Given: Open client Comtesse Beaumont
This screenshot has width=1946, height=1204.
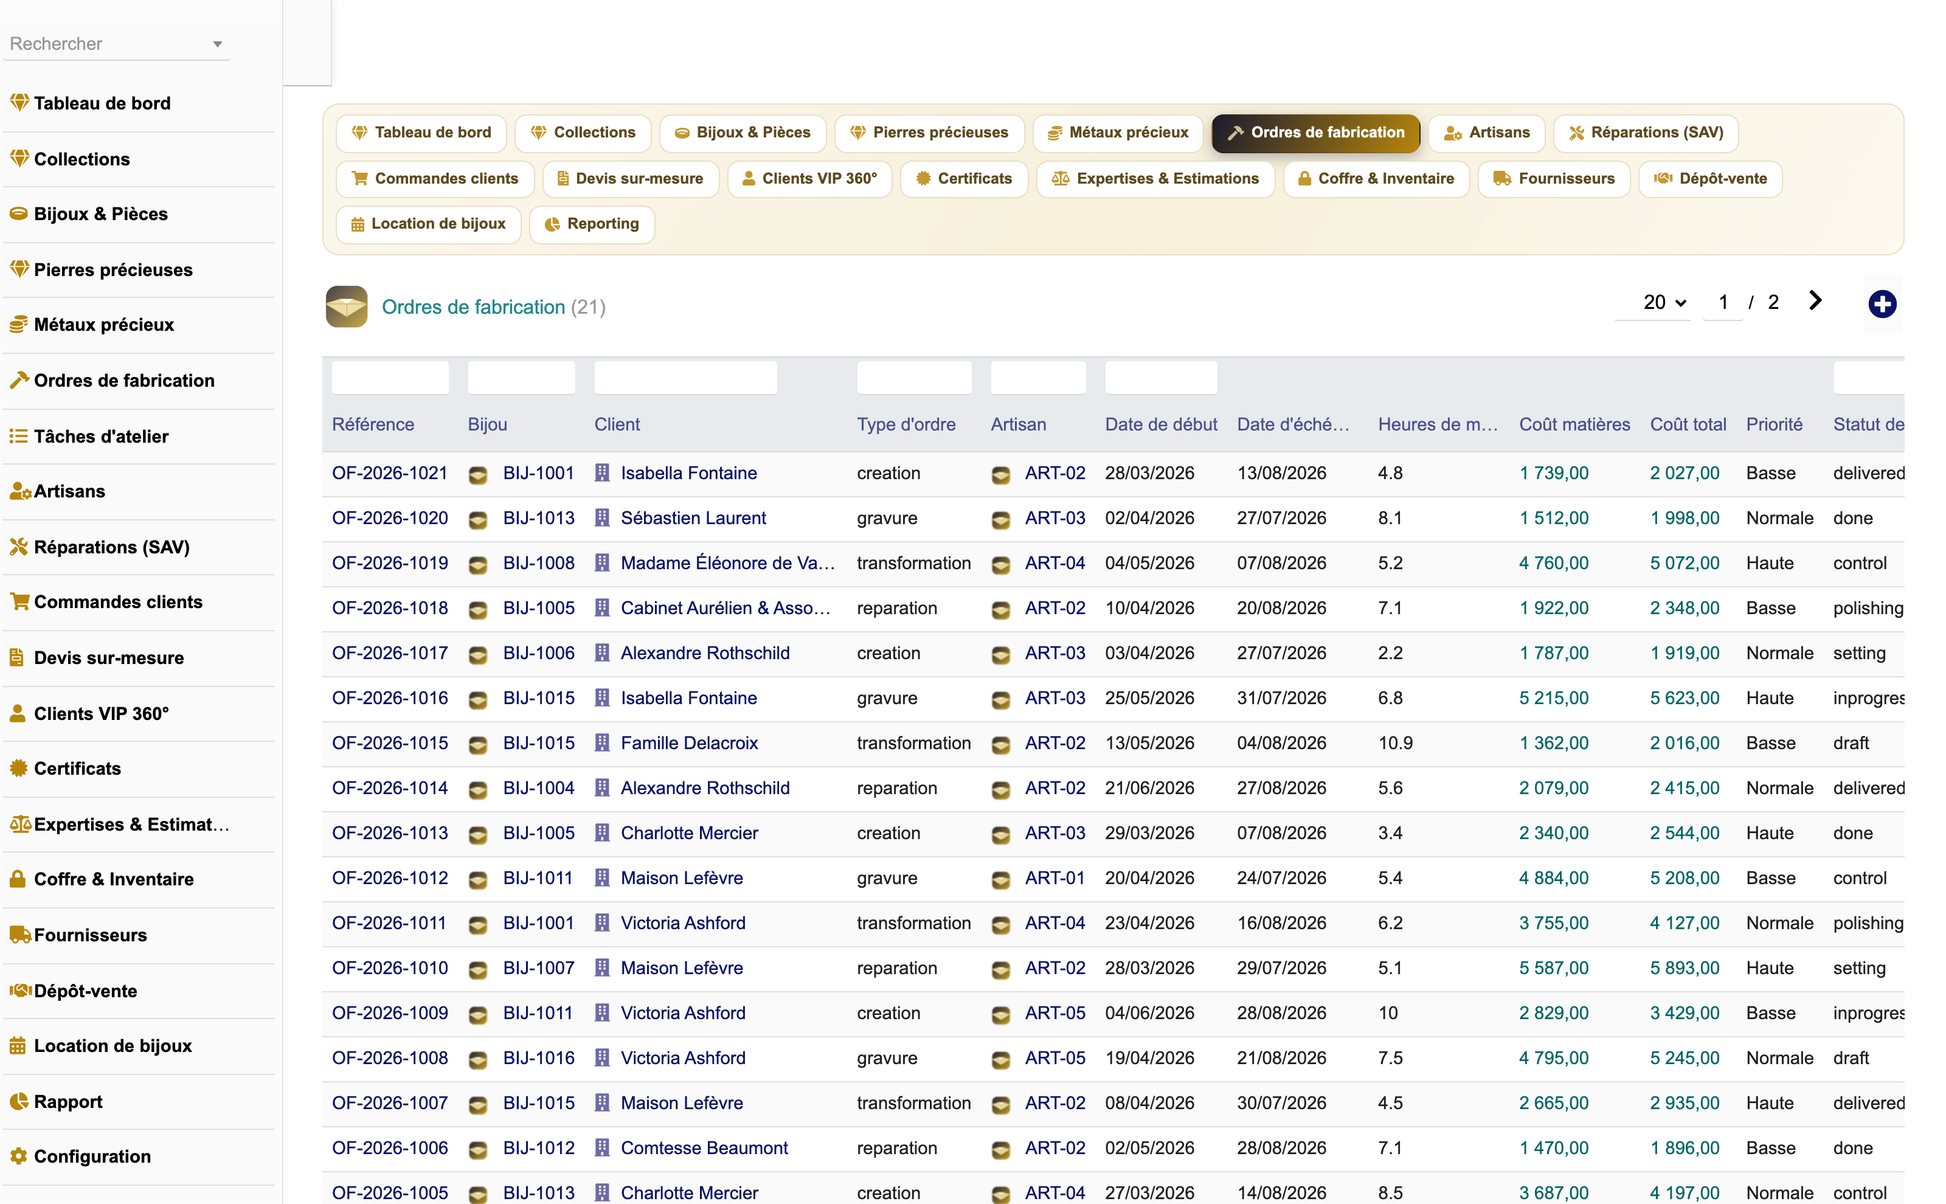Looking at the screenshot, I should (704, 1148).
